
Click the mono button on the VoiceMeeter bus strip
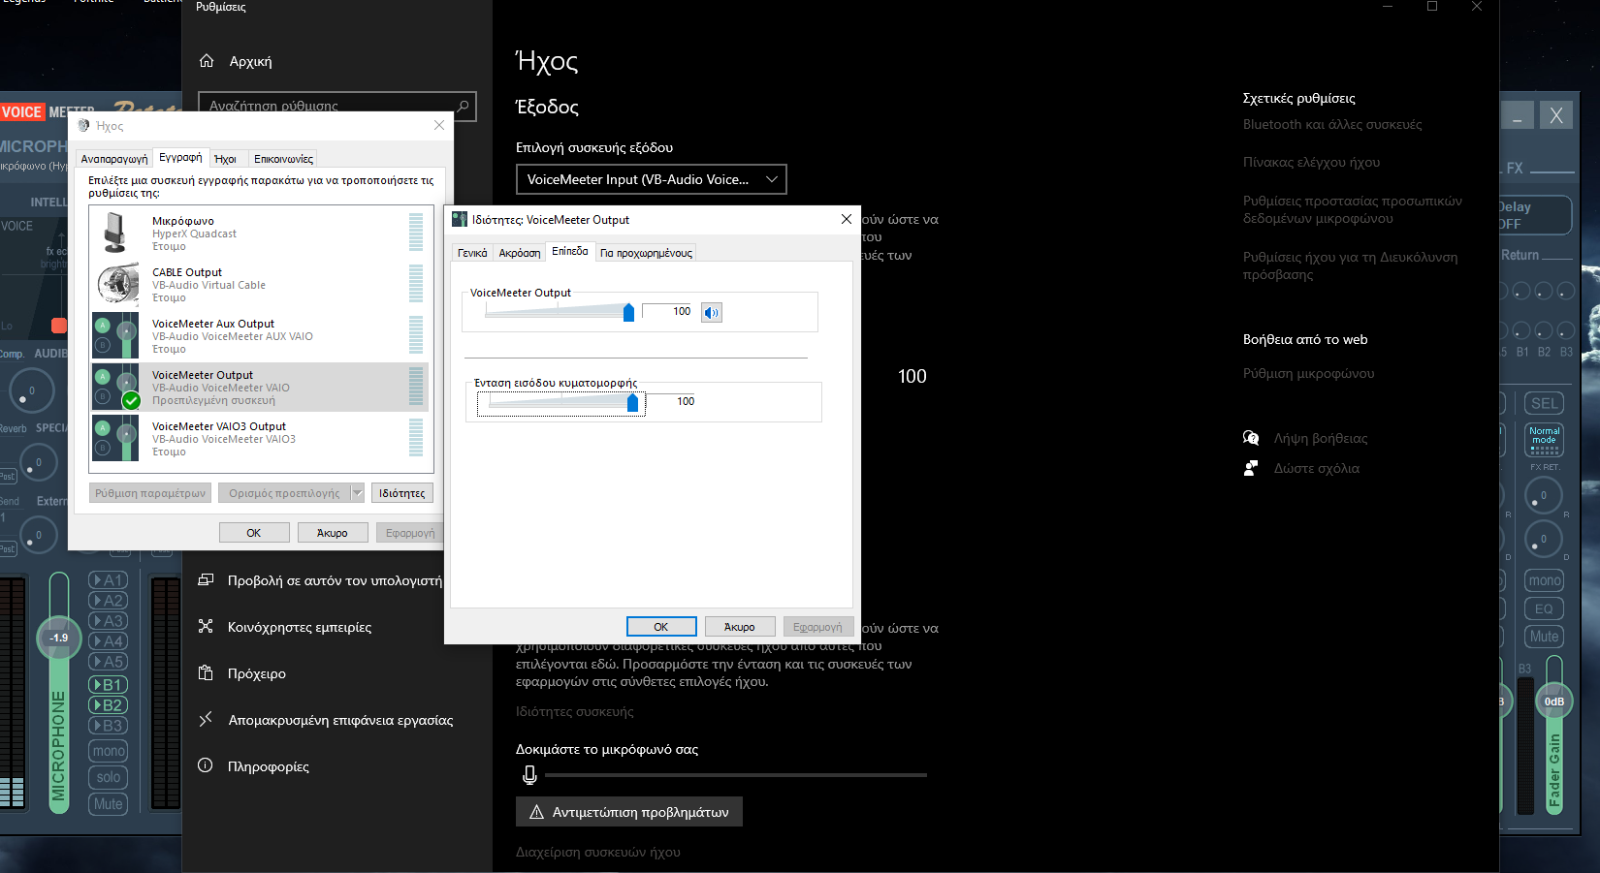(x=1544, y=581)
